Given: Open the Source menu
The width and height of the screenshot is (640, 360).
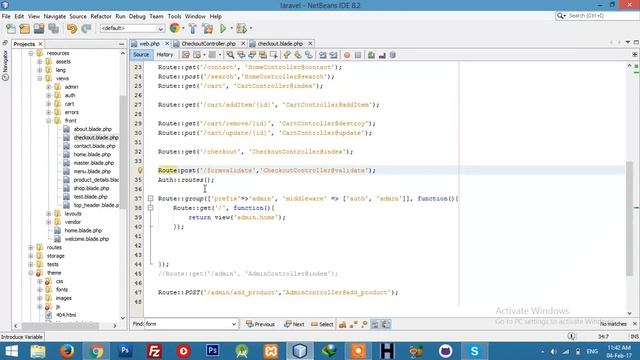Looking at the screenshot, I should tap(78, 16).
